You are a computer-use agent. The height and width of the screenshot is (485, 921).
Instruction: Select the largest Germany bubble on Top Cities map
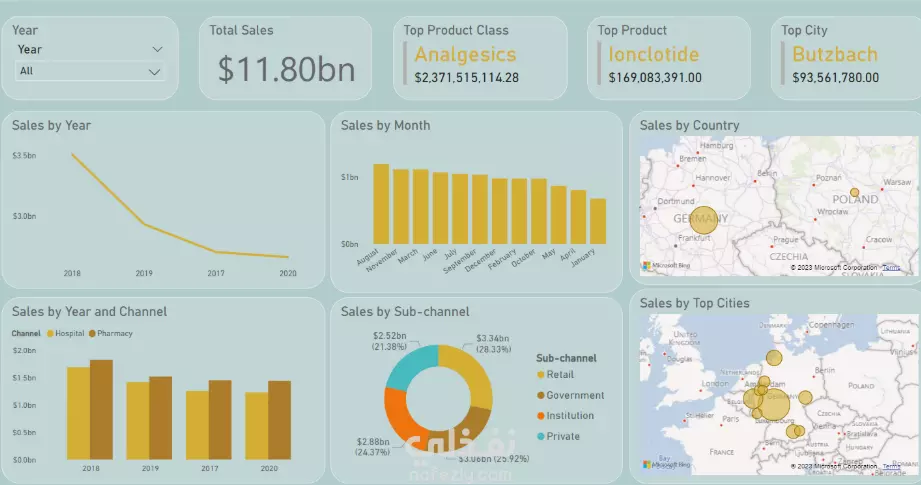tap(774, 405)
